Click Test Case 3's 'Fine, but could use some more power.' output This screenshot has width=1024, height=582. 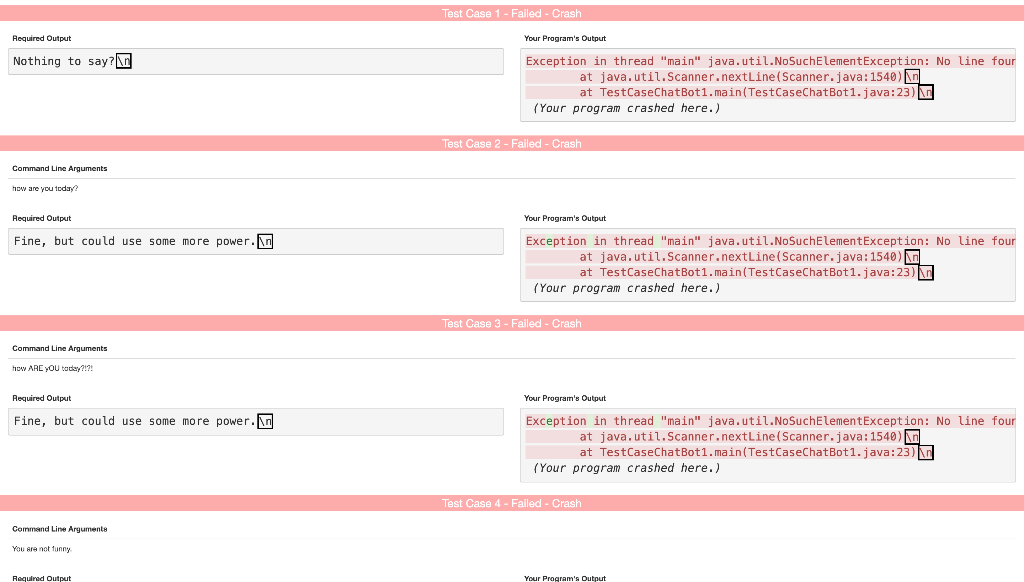pyautogui.click(x=256, y=421)
